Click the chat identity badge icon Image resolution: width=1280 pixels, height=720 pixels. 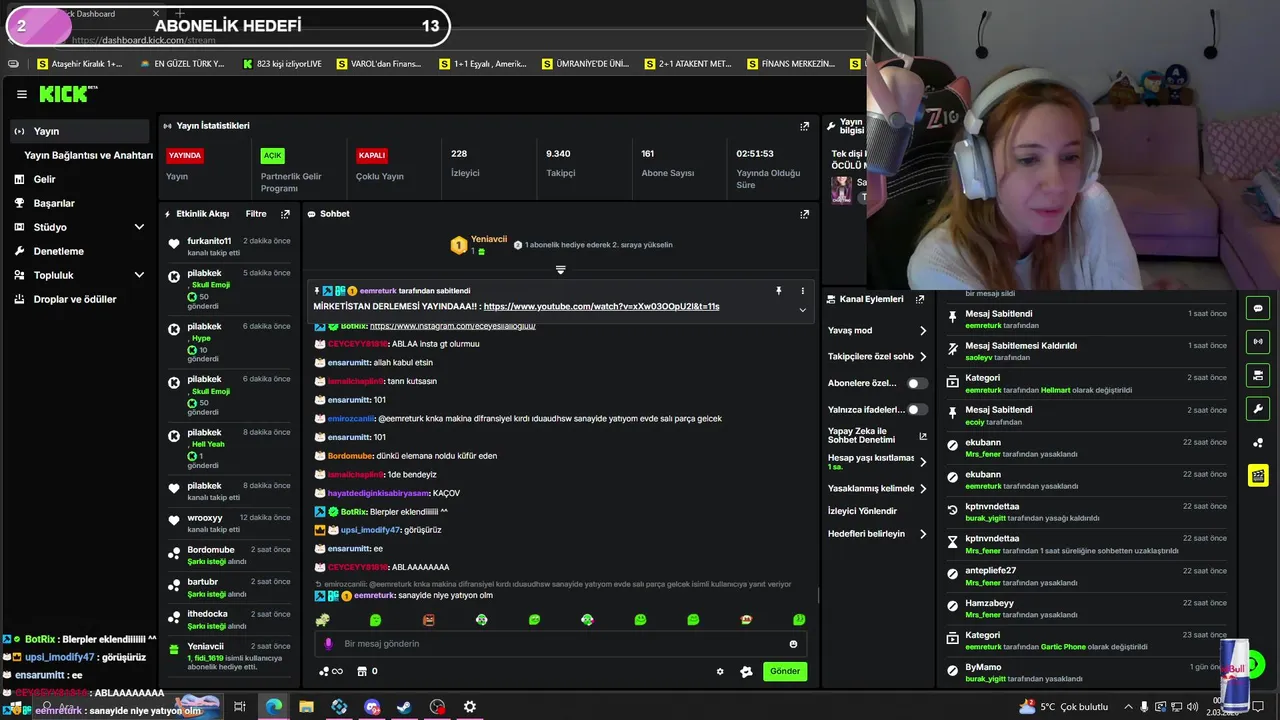coord(746,671)
